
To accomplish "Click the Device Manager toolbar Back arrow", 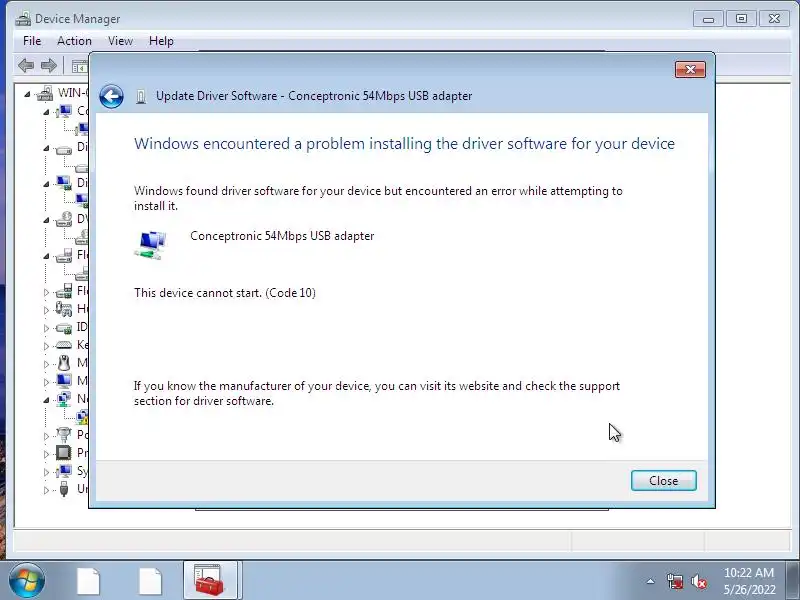I will (x=26, y=65).
